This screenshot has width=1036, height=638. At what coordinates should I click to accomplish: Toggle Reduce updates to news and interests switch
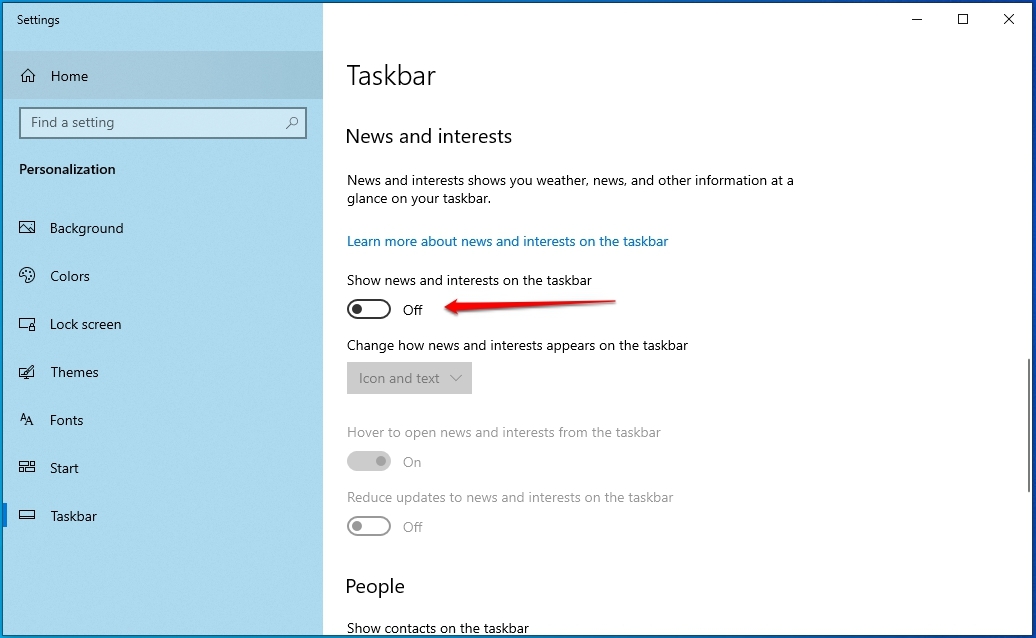click(369, 526)
